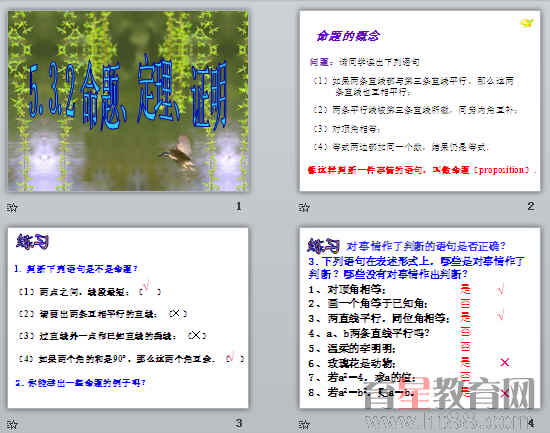
Task: Click the slide number 1 label
Action: pos(239,206)
